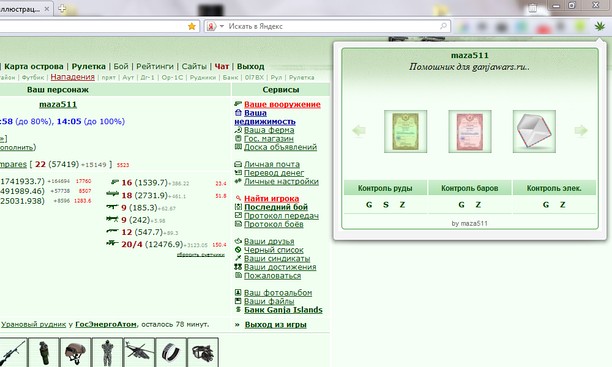Open Черный список link
The image size is (612, 367).
[x=274, y=250]
